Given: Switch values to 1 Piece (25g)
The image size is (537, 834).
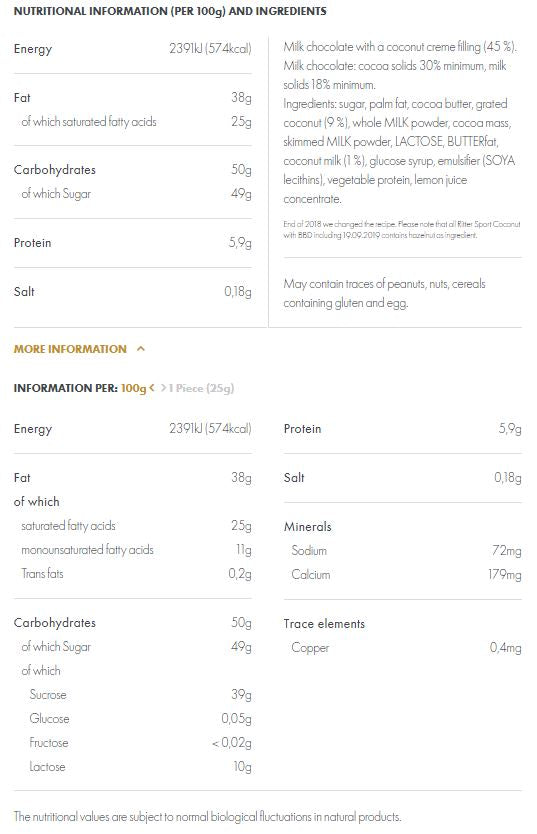Looking at the screenshot, I should click(x=201, y=388).
